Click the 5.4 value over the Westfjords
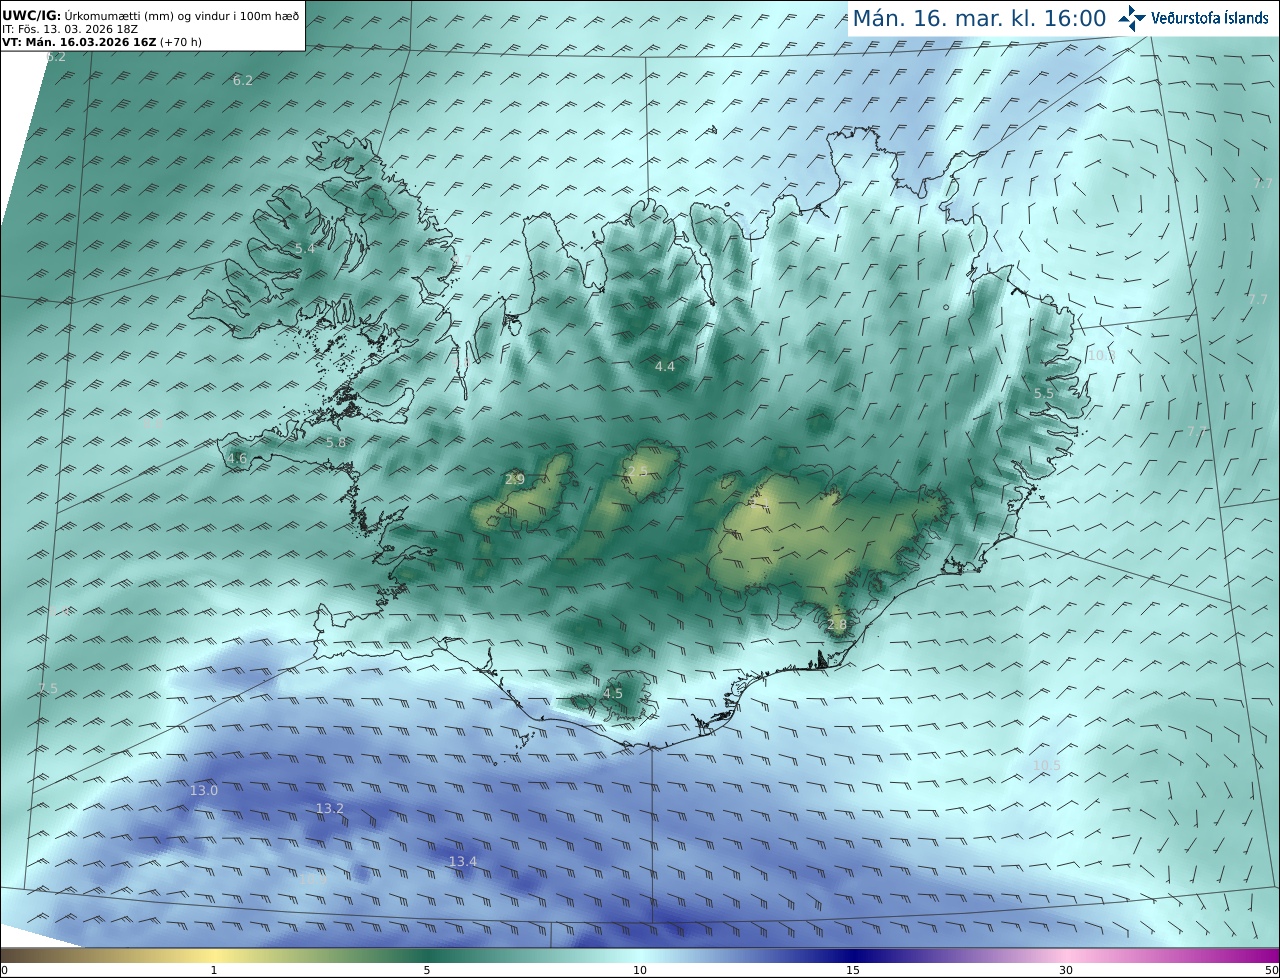Viewport: 1280px width, 978px height. click(x=305, y=247)
